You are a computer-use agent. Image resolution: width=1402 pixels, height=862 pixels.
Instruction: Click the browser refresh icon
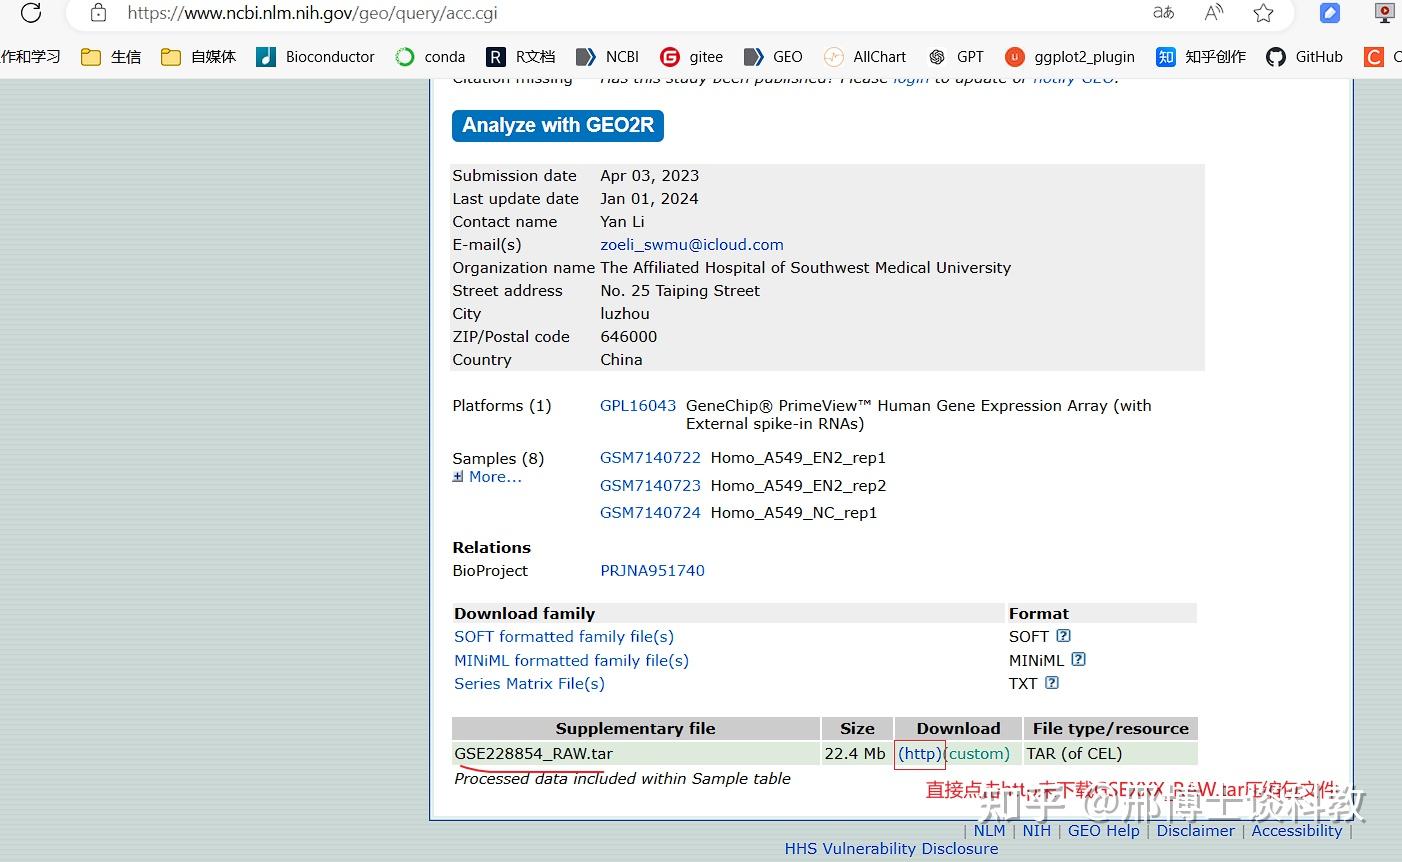(31, 13)
